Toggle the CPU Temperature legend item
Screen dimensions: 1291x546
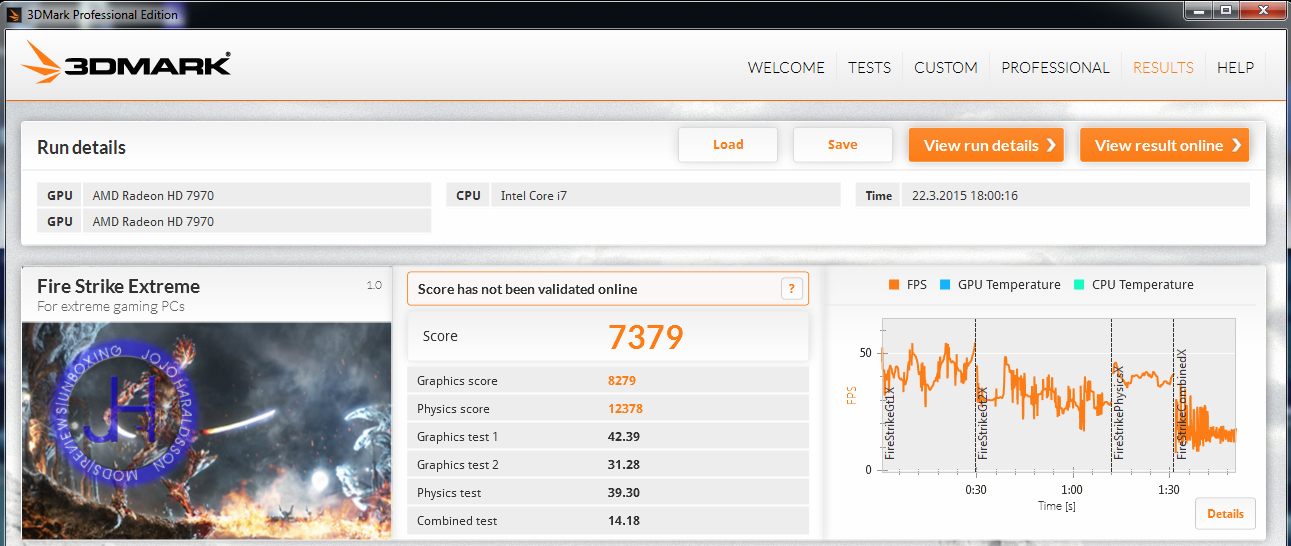tap(1133, 285)
